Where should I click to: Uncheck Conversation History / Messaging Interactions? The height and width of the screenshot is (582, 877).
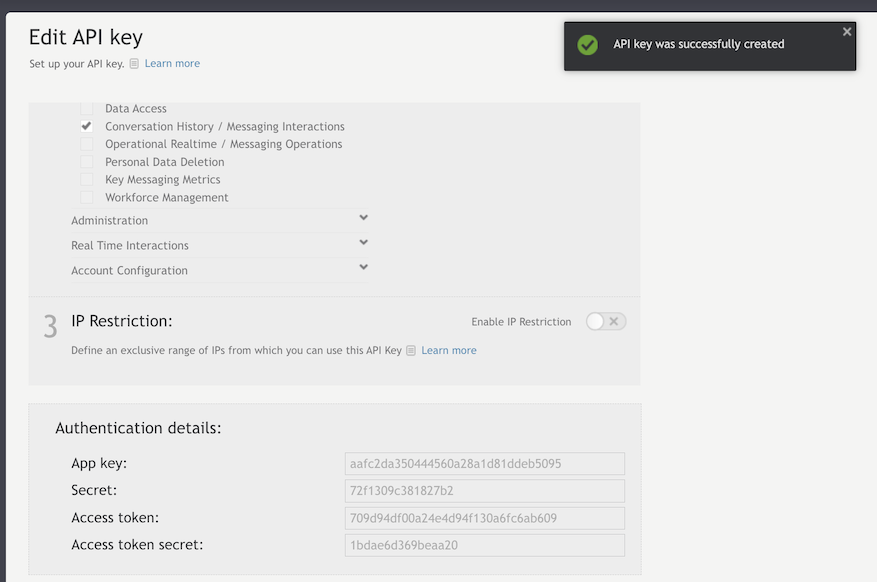[87, 126]
